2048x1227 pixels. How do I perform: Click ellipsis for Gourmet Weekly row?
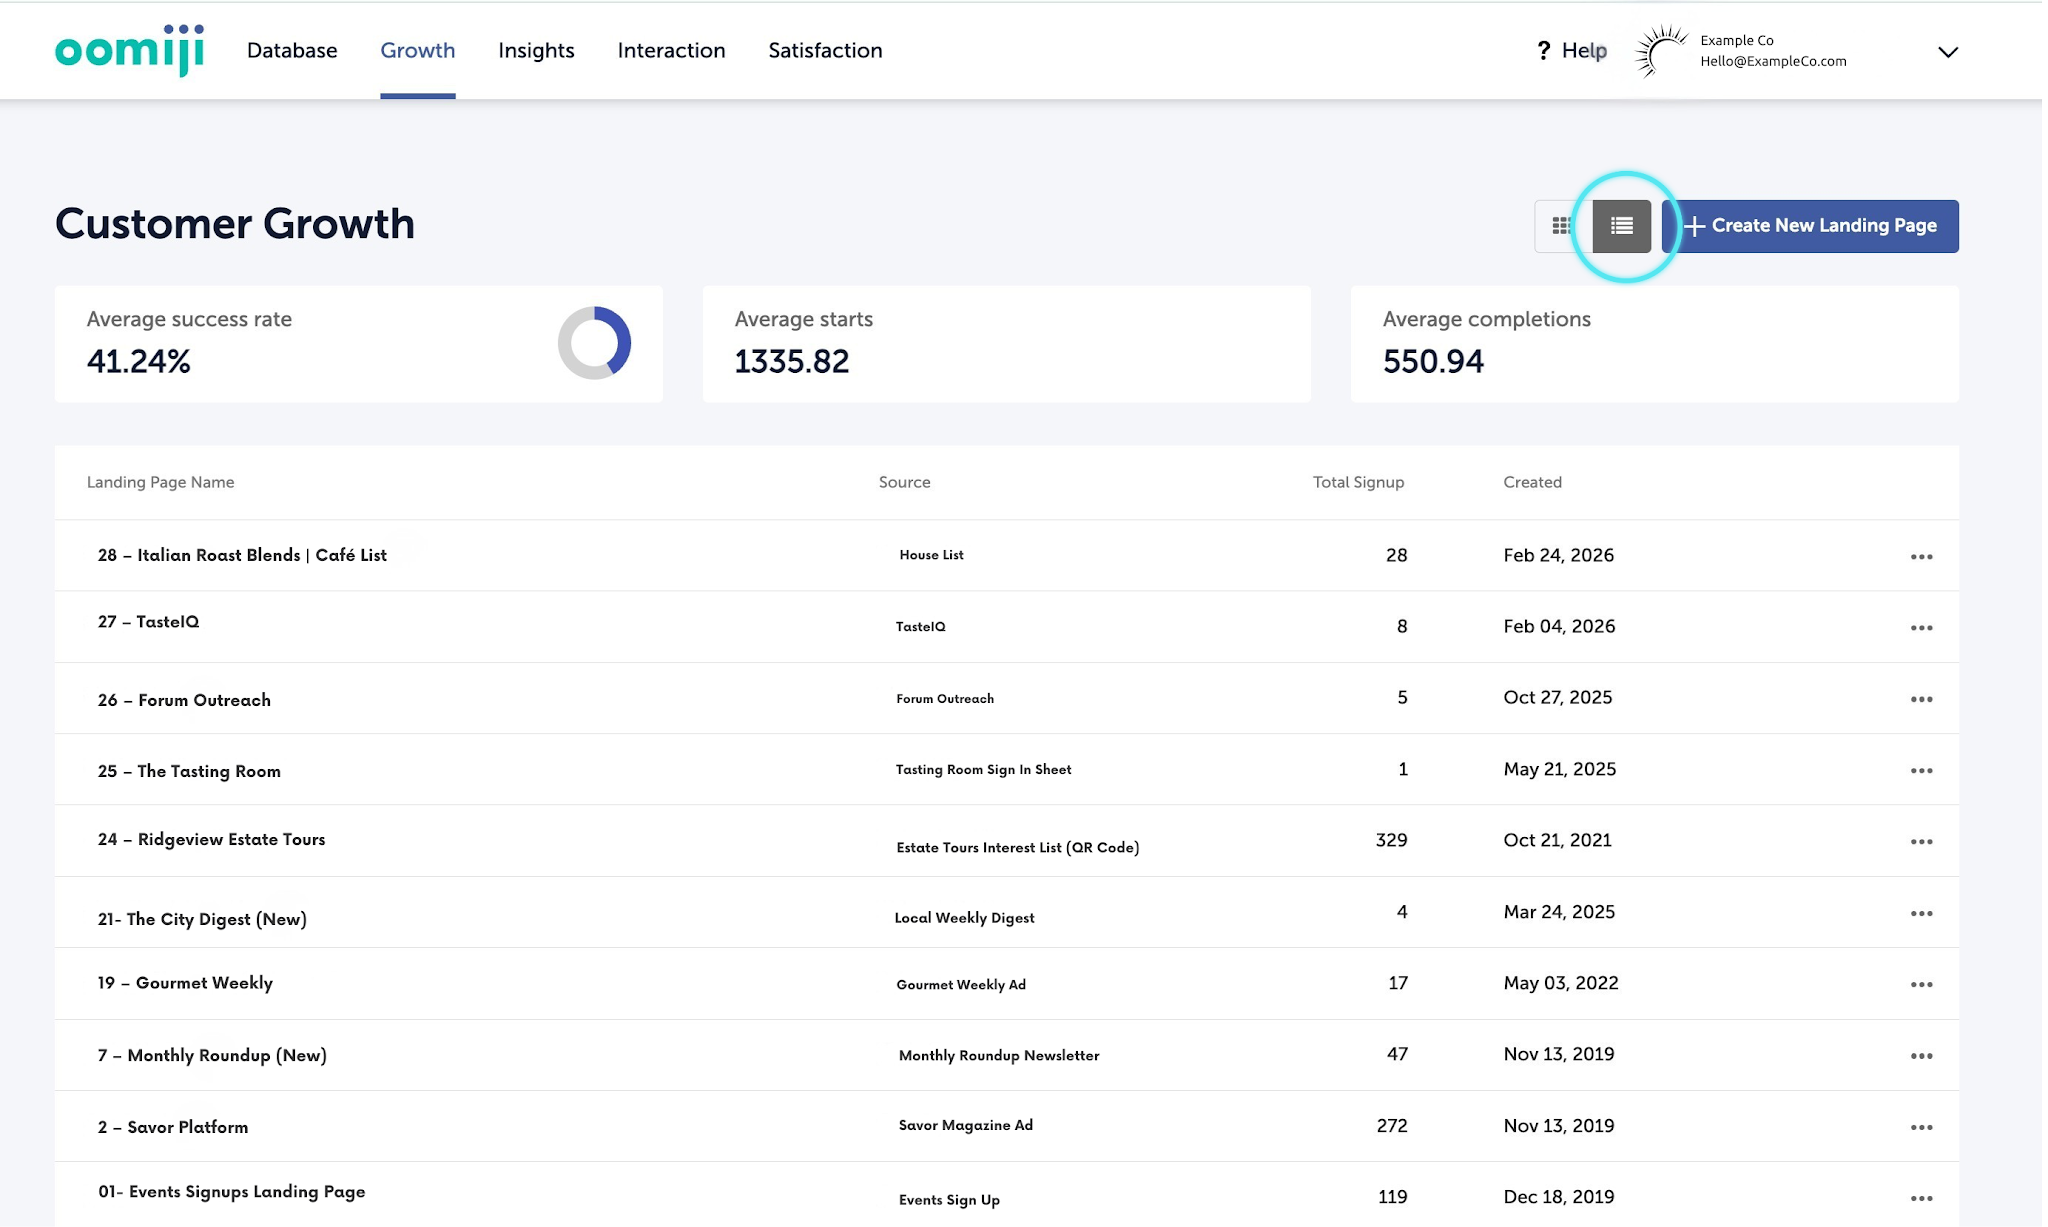pos(1921,985)
